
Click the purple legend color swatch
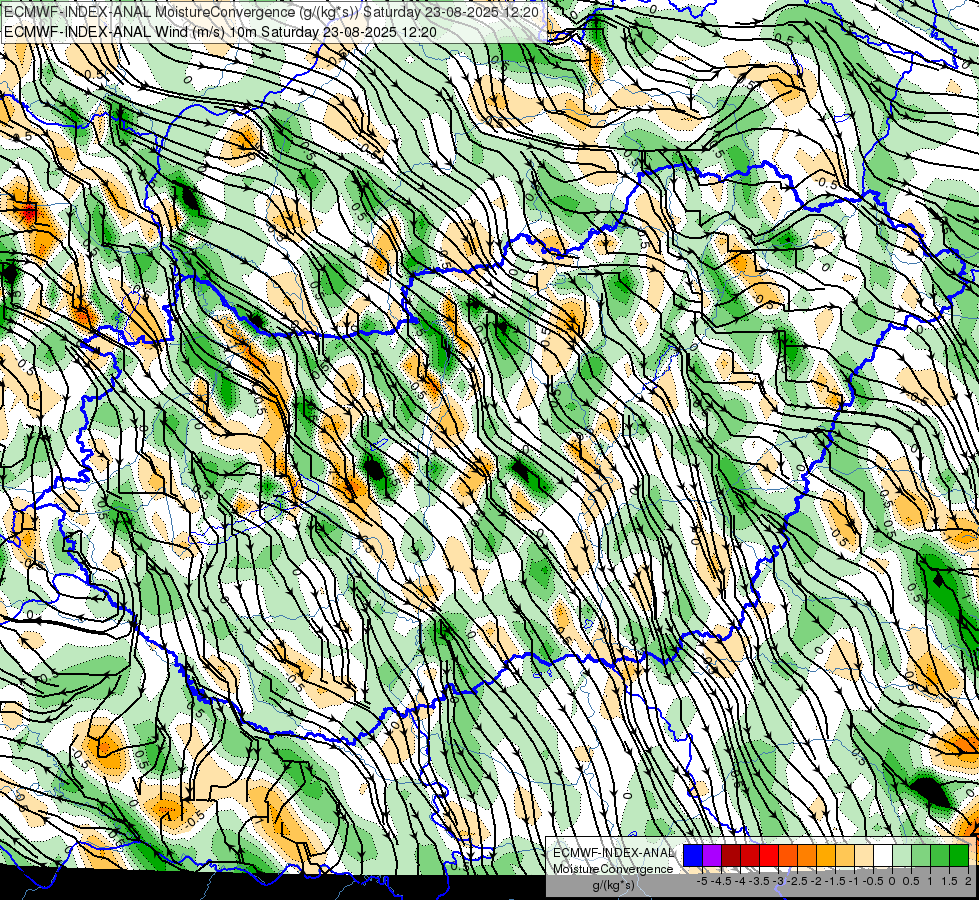coord(712,856)
